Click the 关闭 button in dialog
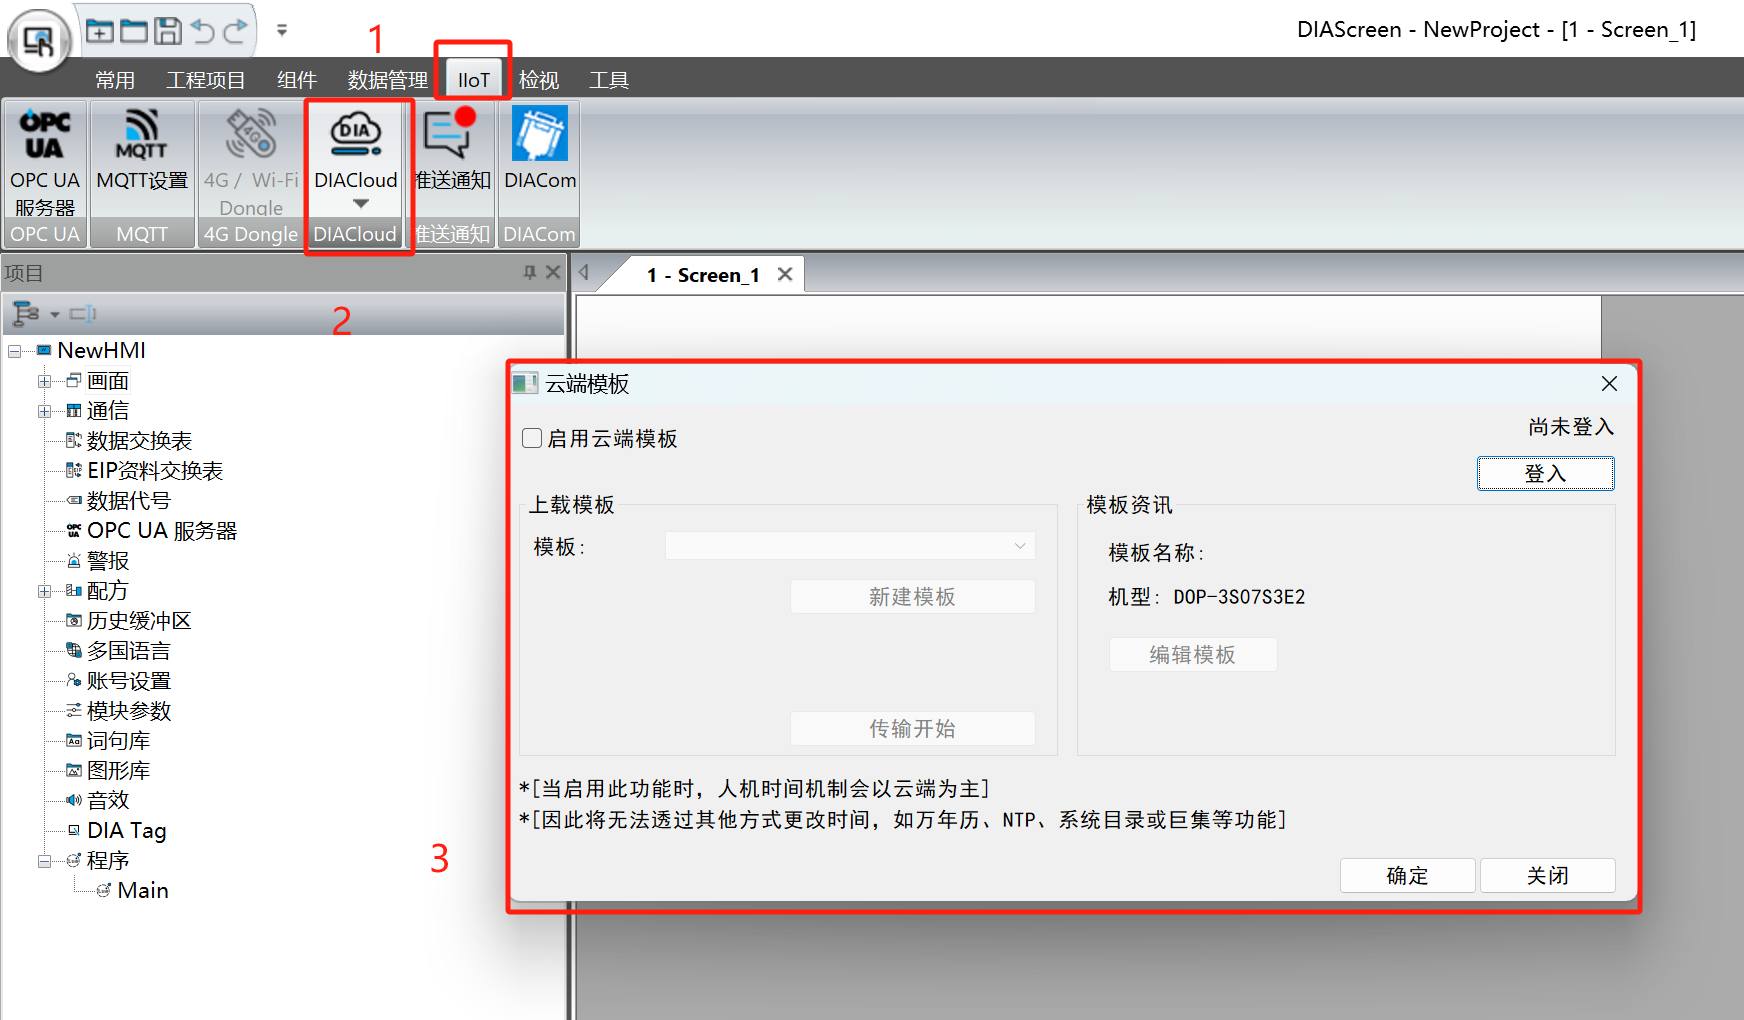 click(x=1548, y=876)
